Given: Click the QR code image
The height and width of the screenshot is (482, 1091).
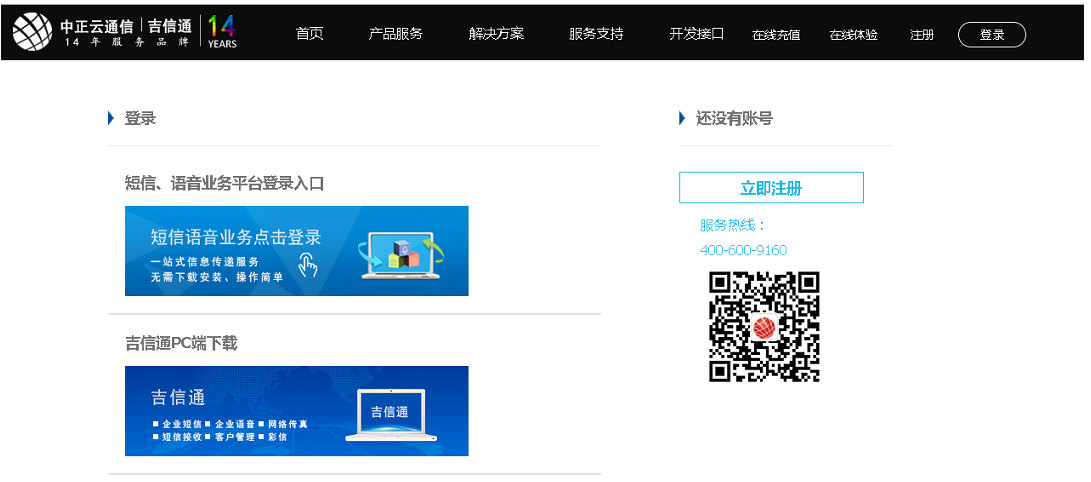Looking at the screenshot, I should point(764,326).
